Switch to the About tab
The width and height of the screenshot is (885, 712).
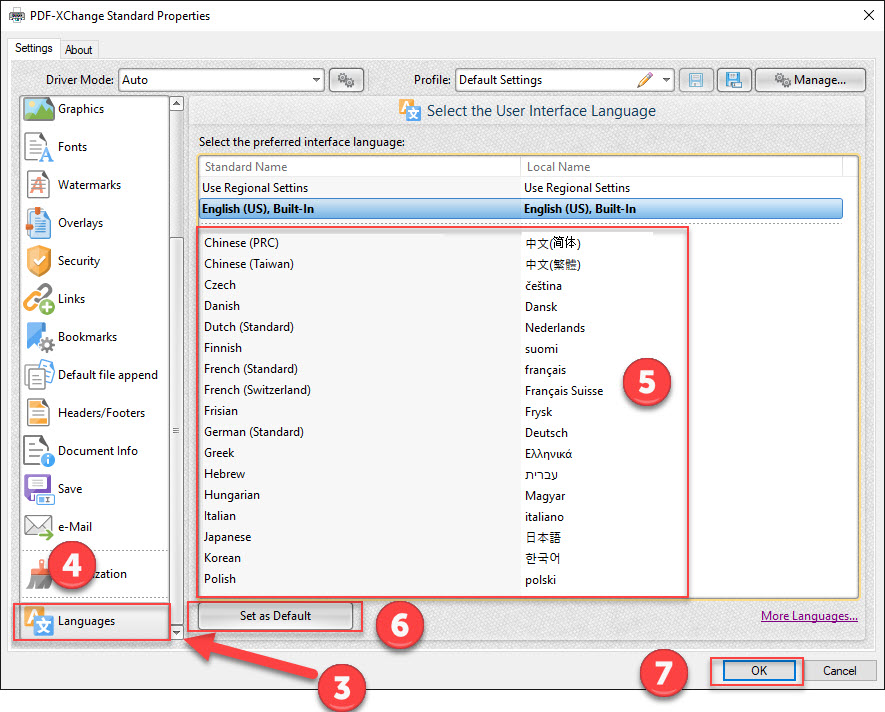[78, 50]
